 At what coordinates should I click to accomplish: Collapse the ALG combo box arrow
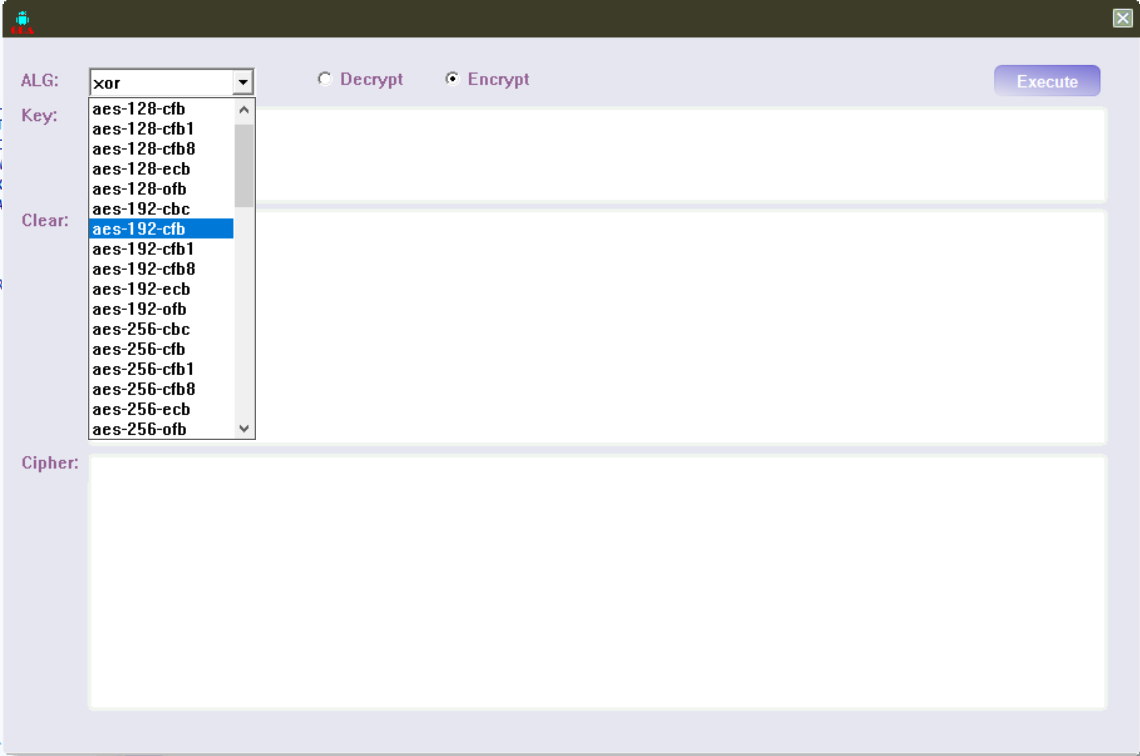pos(243,82)
